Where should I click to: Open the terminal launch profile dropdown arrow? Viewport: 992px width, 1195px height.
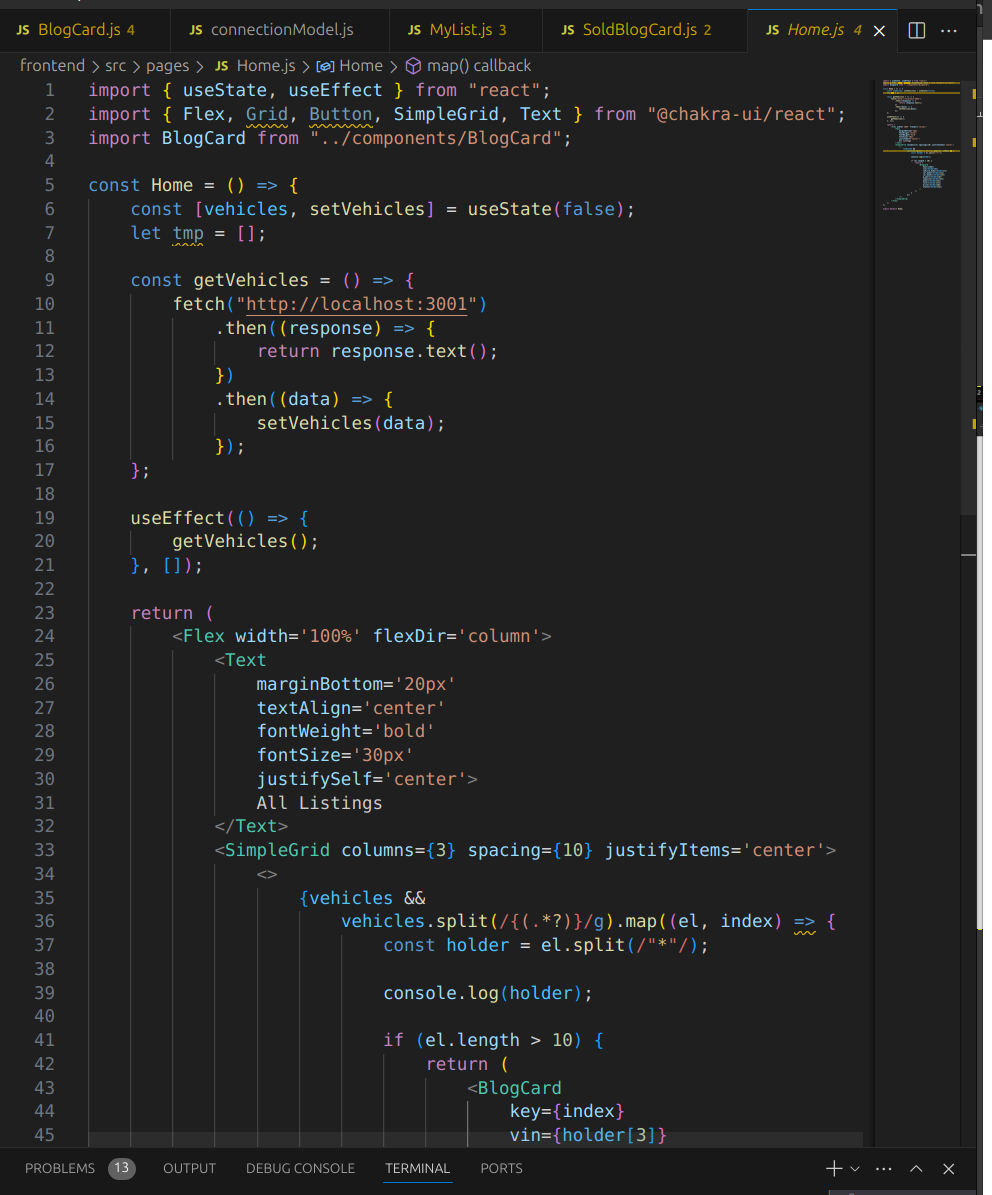pyautogui.click(x=855, y=1168)
